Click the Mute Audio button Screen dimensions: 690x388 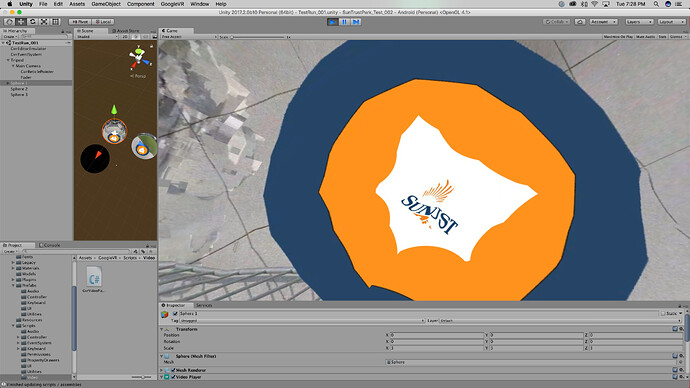646,37
